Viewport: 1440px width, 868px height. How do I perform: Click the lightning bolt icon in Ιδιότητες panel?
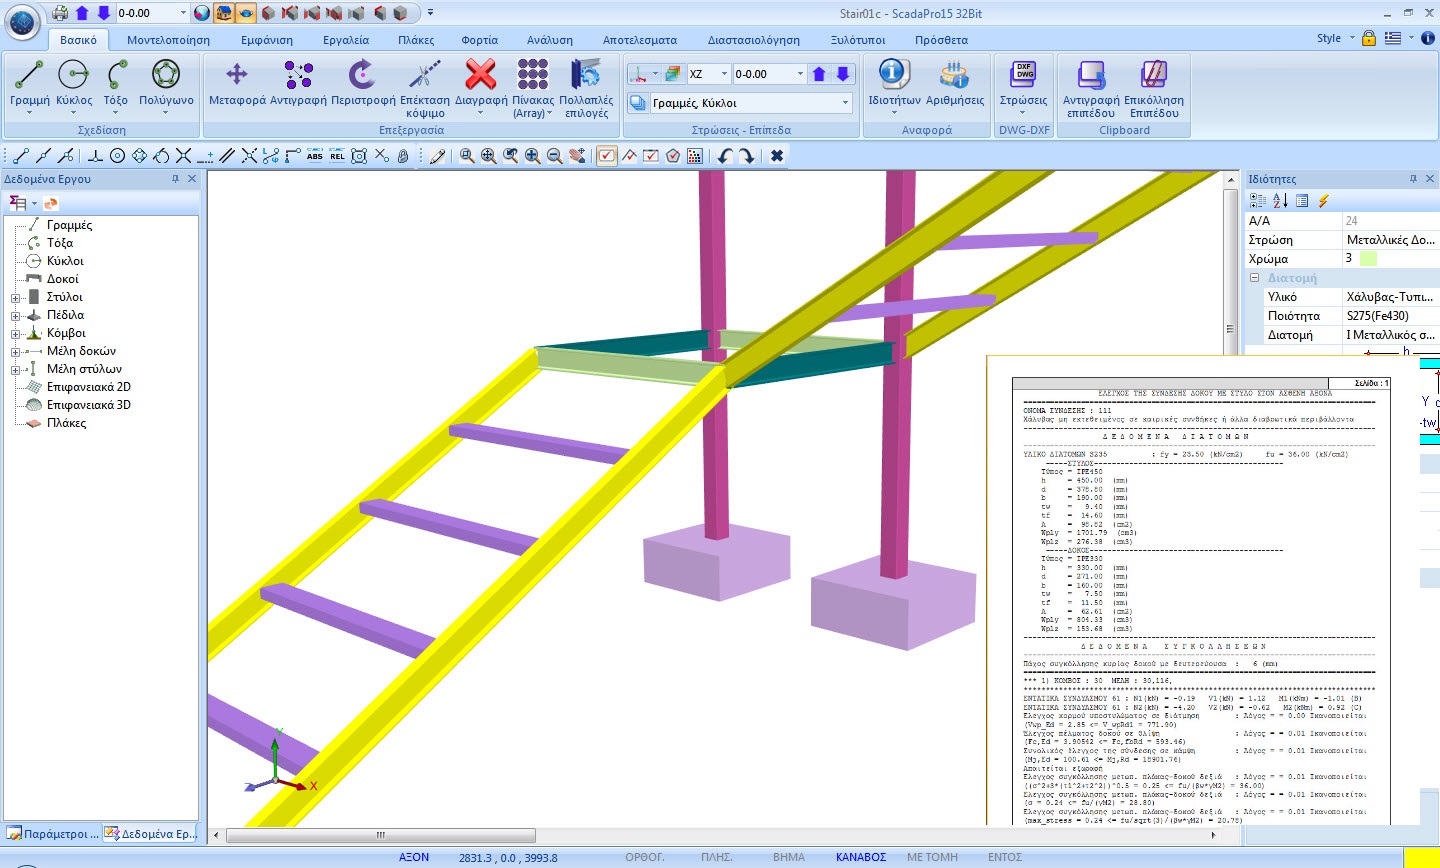(1323, 201)
